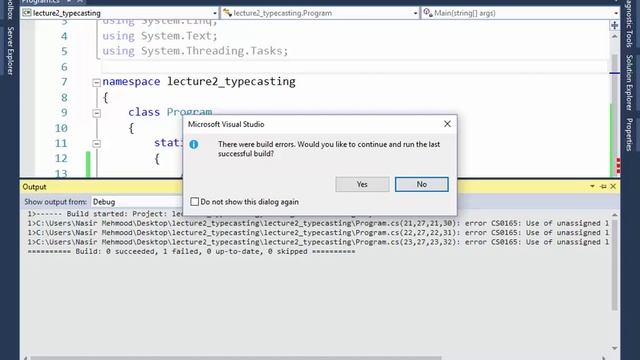Click the Output pane scroll up arrow
This screenshot has height=360, width=640.
615,214
